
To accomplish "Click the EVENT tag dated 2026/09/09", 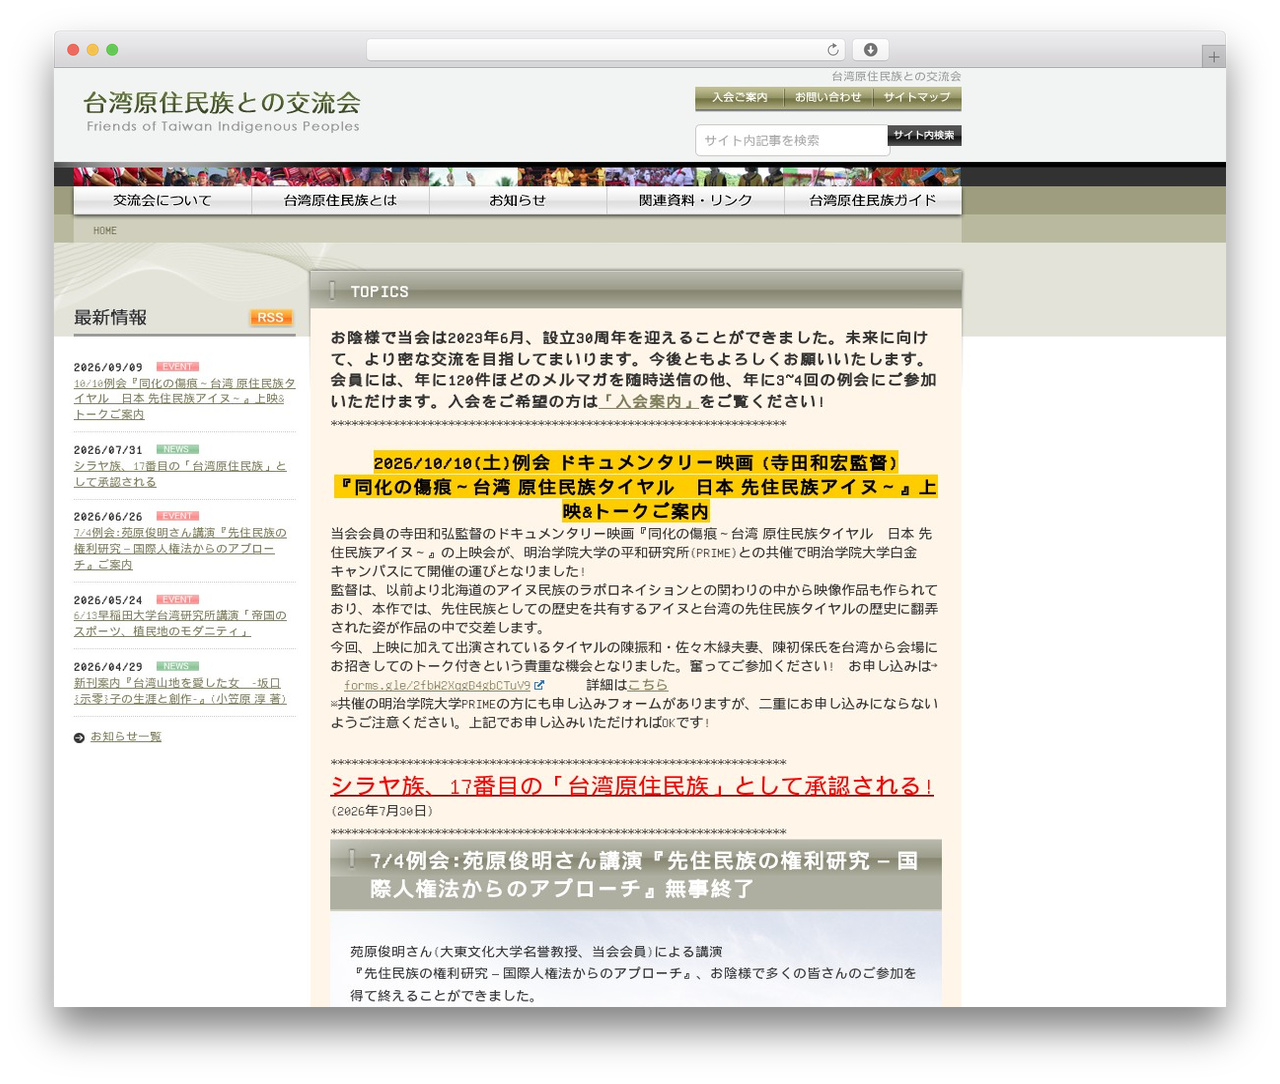I will point(178,367).
